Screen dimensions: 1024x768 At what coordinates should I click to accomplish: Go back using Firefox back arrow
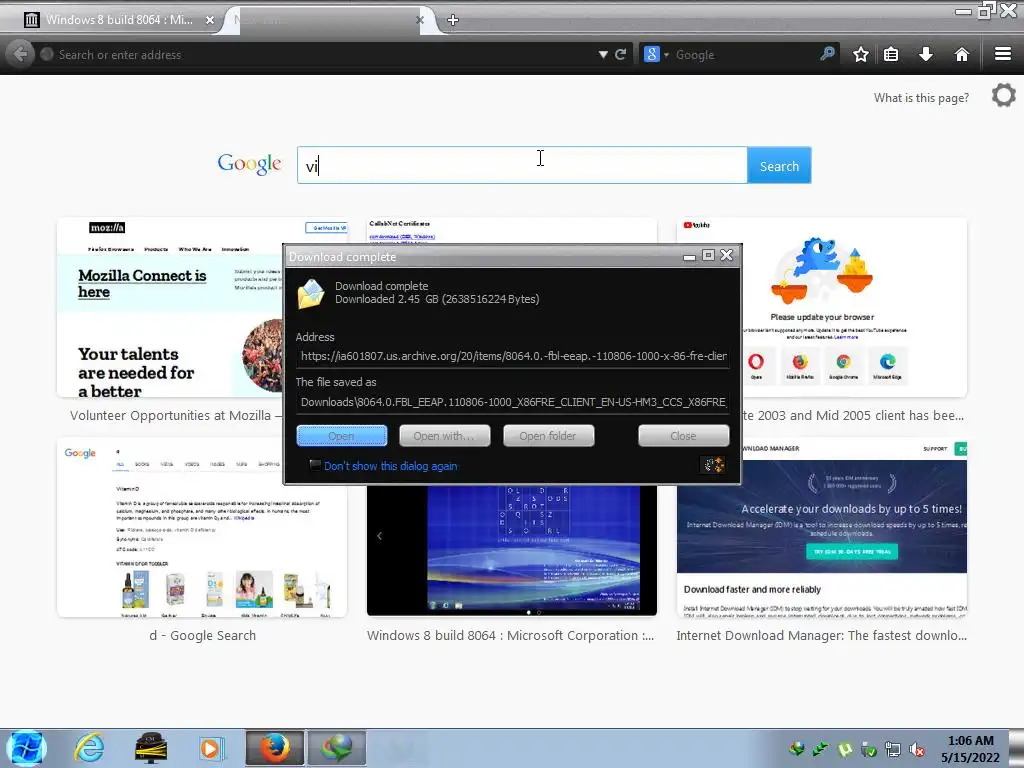point(20,54)
